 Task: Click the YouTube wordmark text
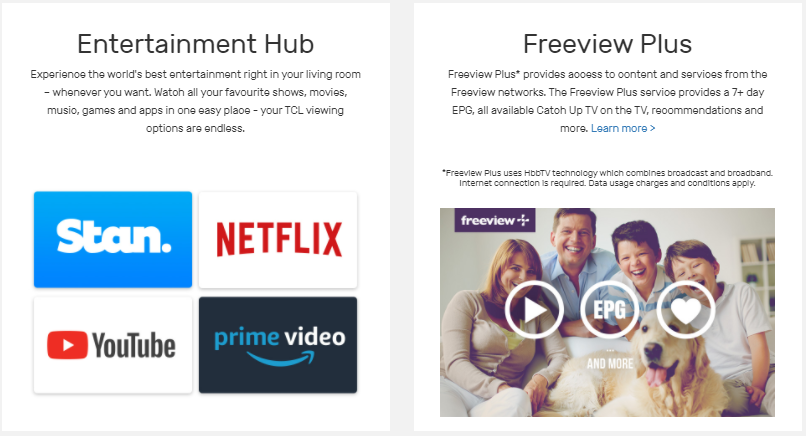(x=134, y=345)
